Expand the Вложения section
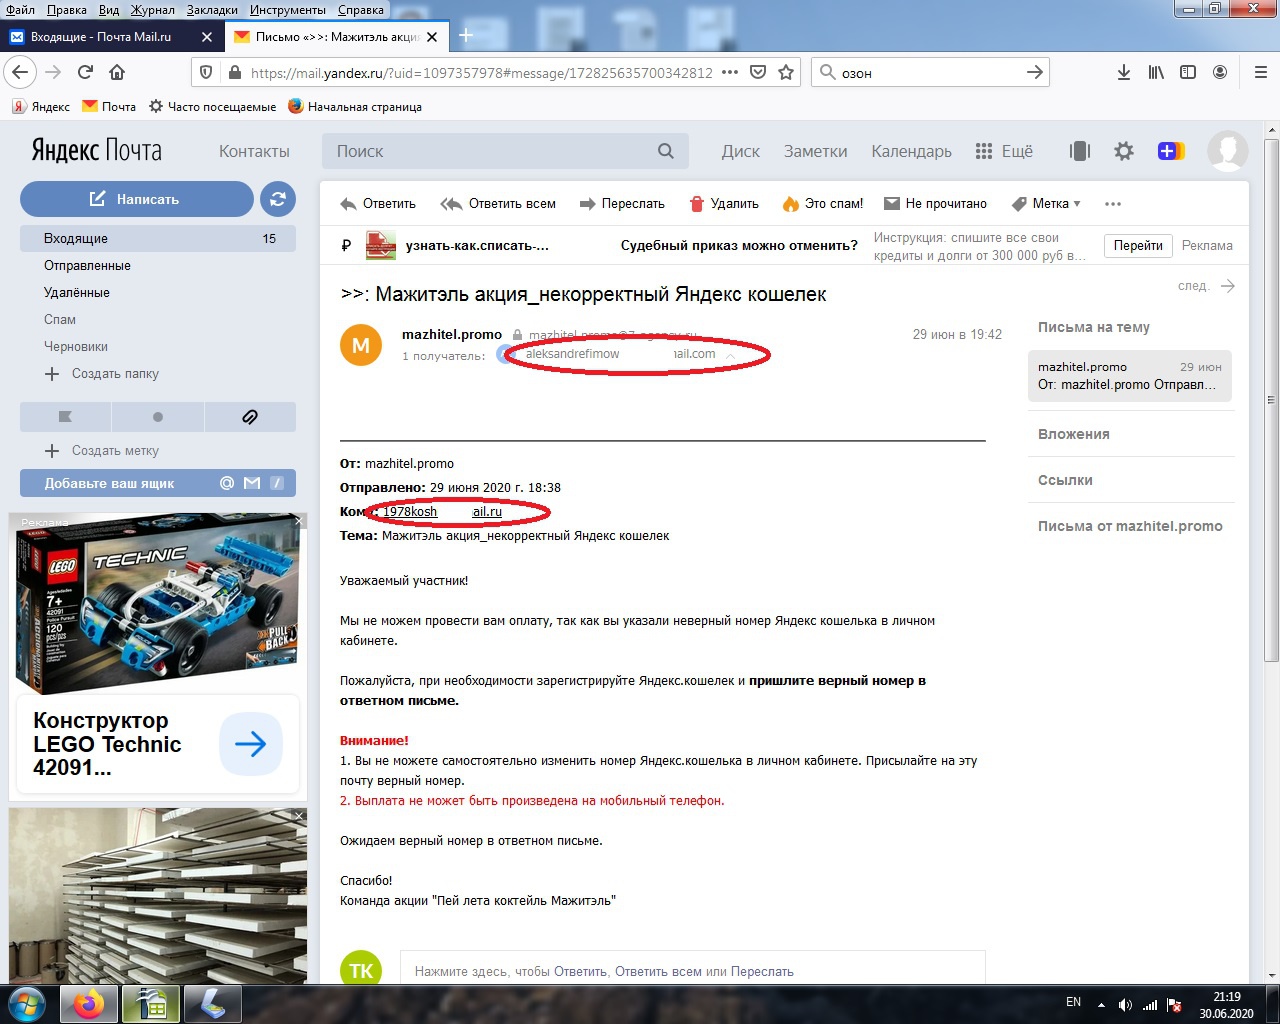 tap(1074, 434)
